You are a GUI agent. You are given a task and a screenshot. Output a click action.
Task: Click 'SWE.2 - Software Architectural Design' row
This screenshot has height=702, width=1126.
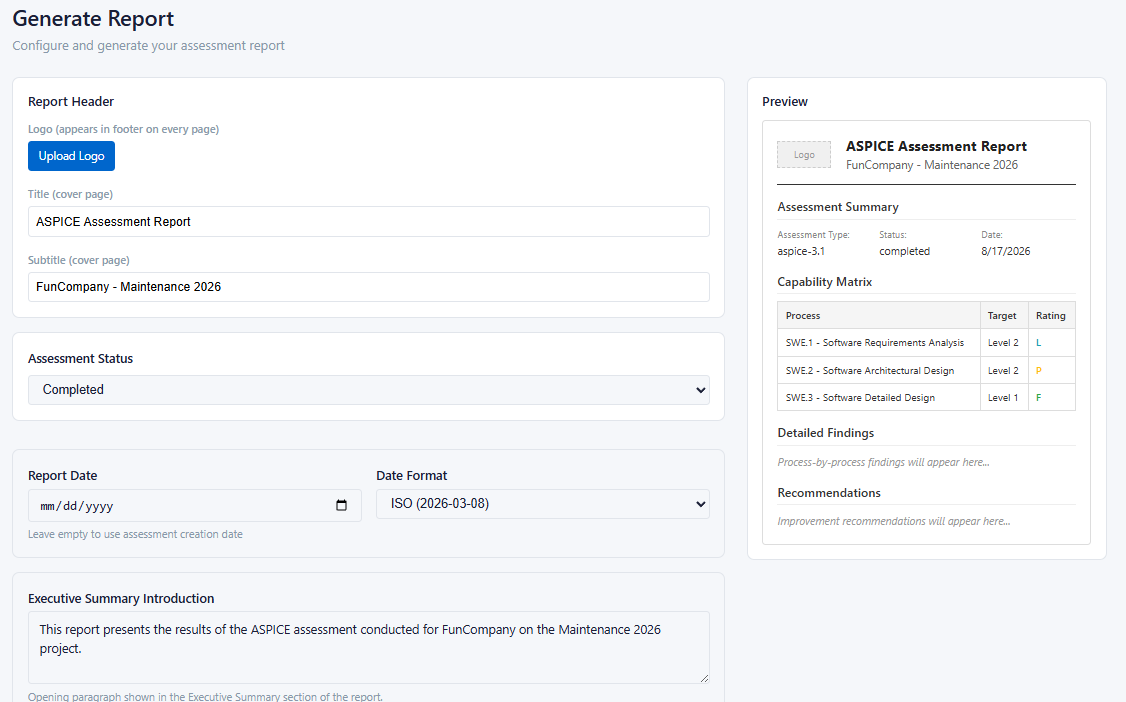(926, 370)
